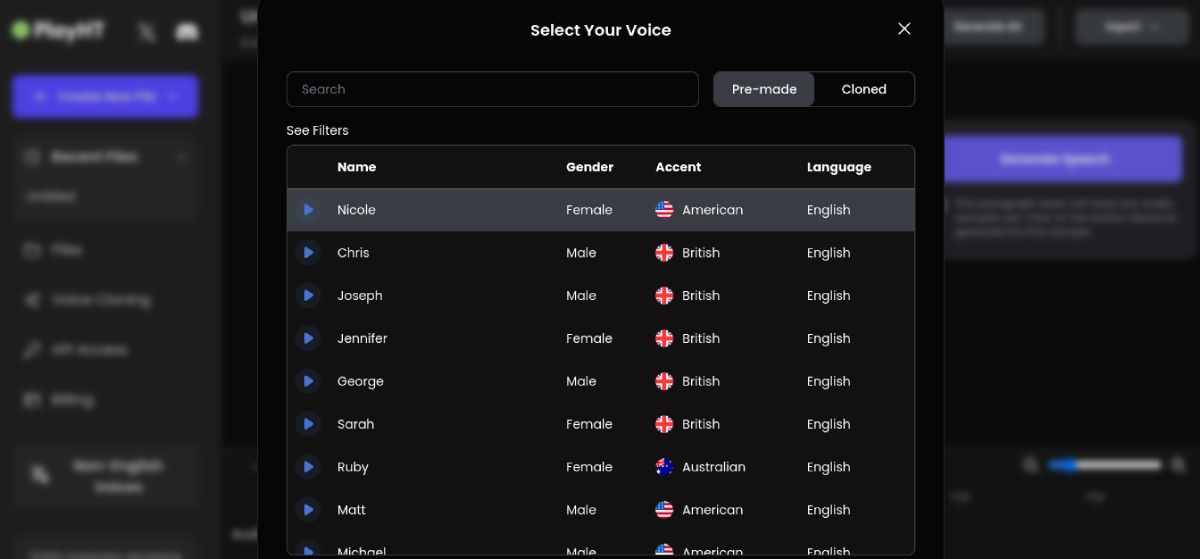Click Non-English Voices sidebar button
1200x559 pixels.
pos(105,477)
